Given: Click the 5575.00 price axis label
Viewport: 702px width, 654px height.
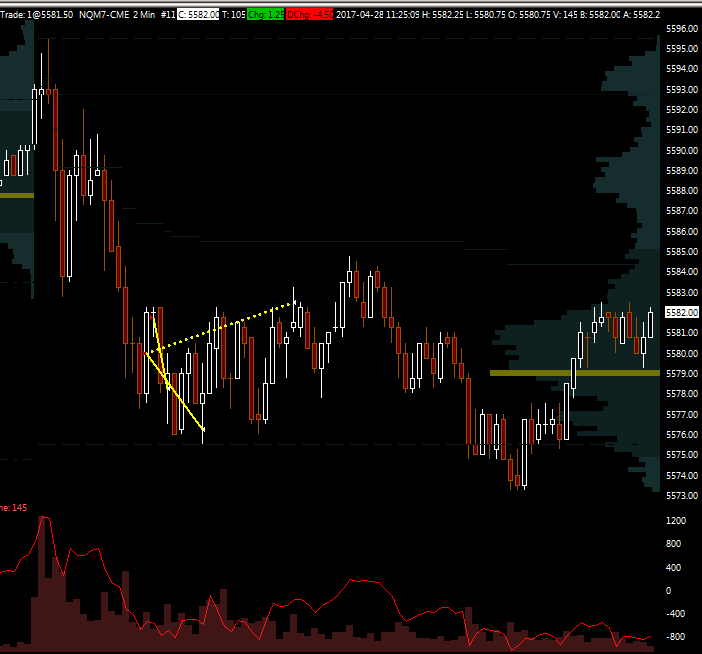Looking at the screenshot, I should (682, 455).
